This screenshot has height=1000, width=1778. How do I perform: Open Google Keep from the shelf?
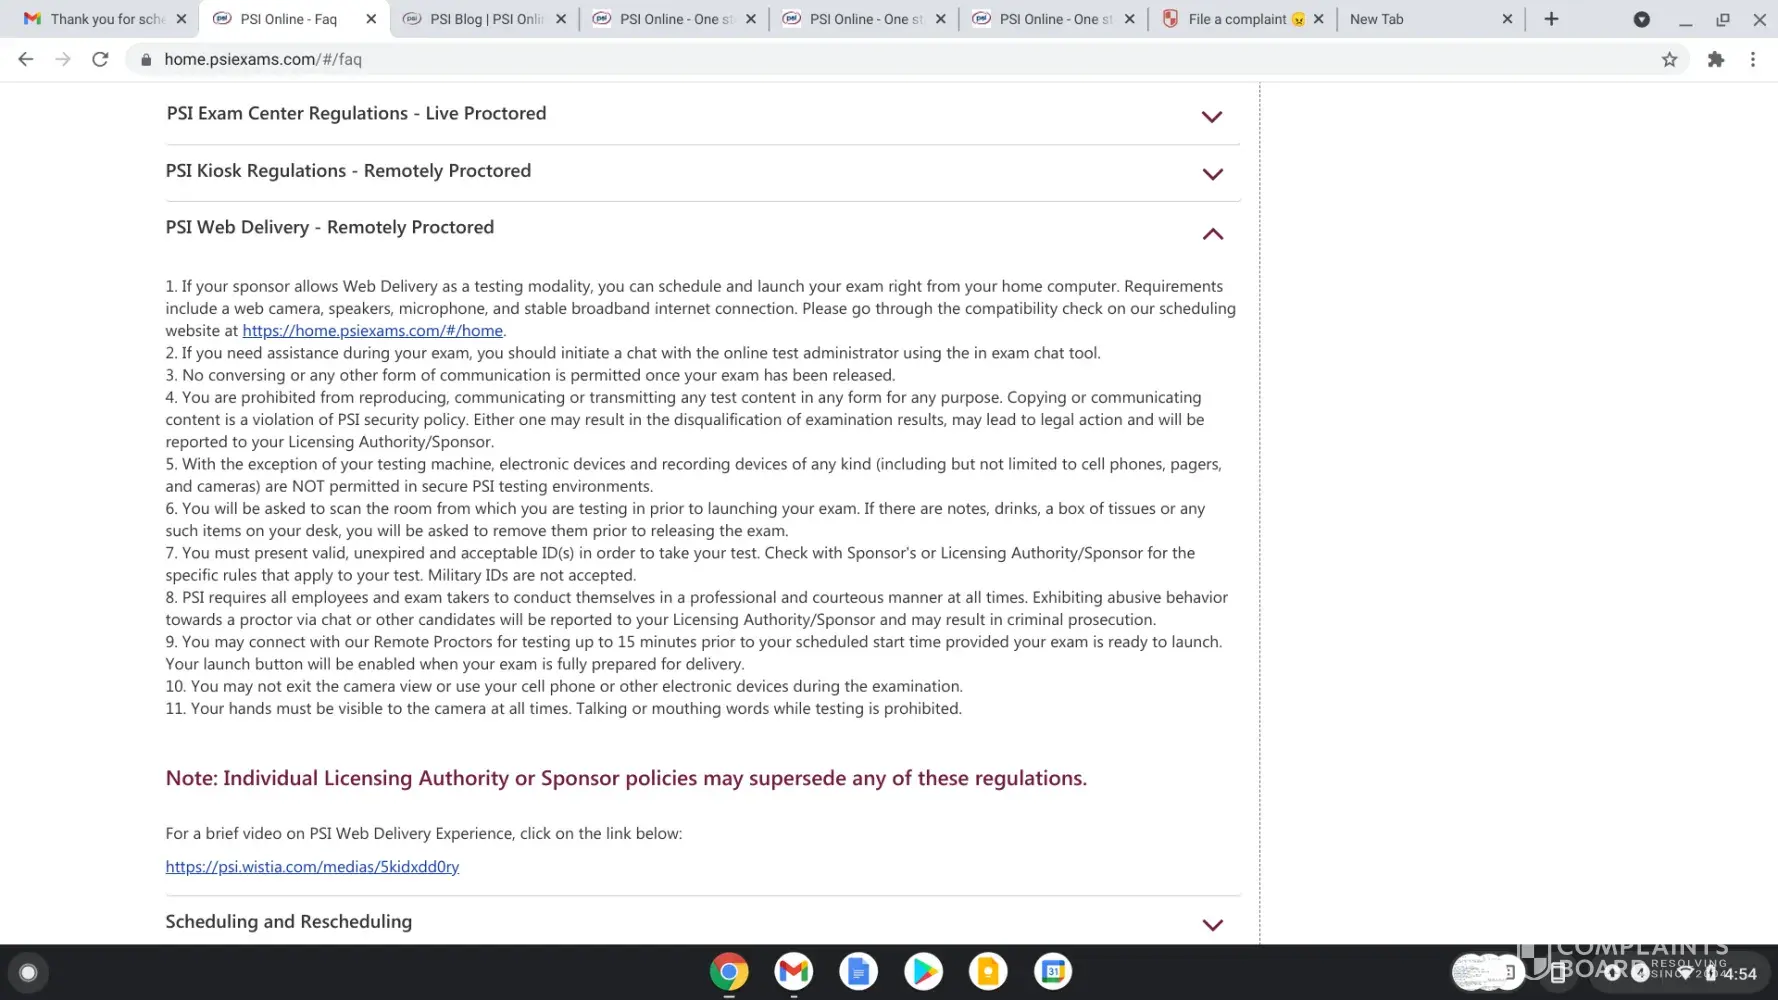pos(988,971)
